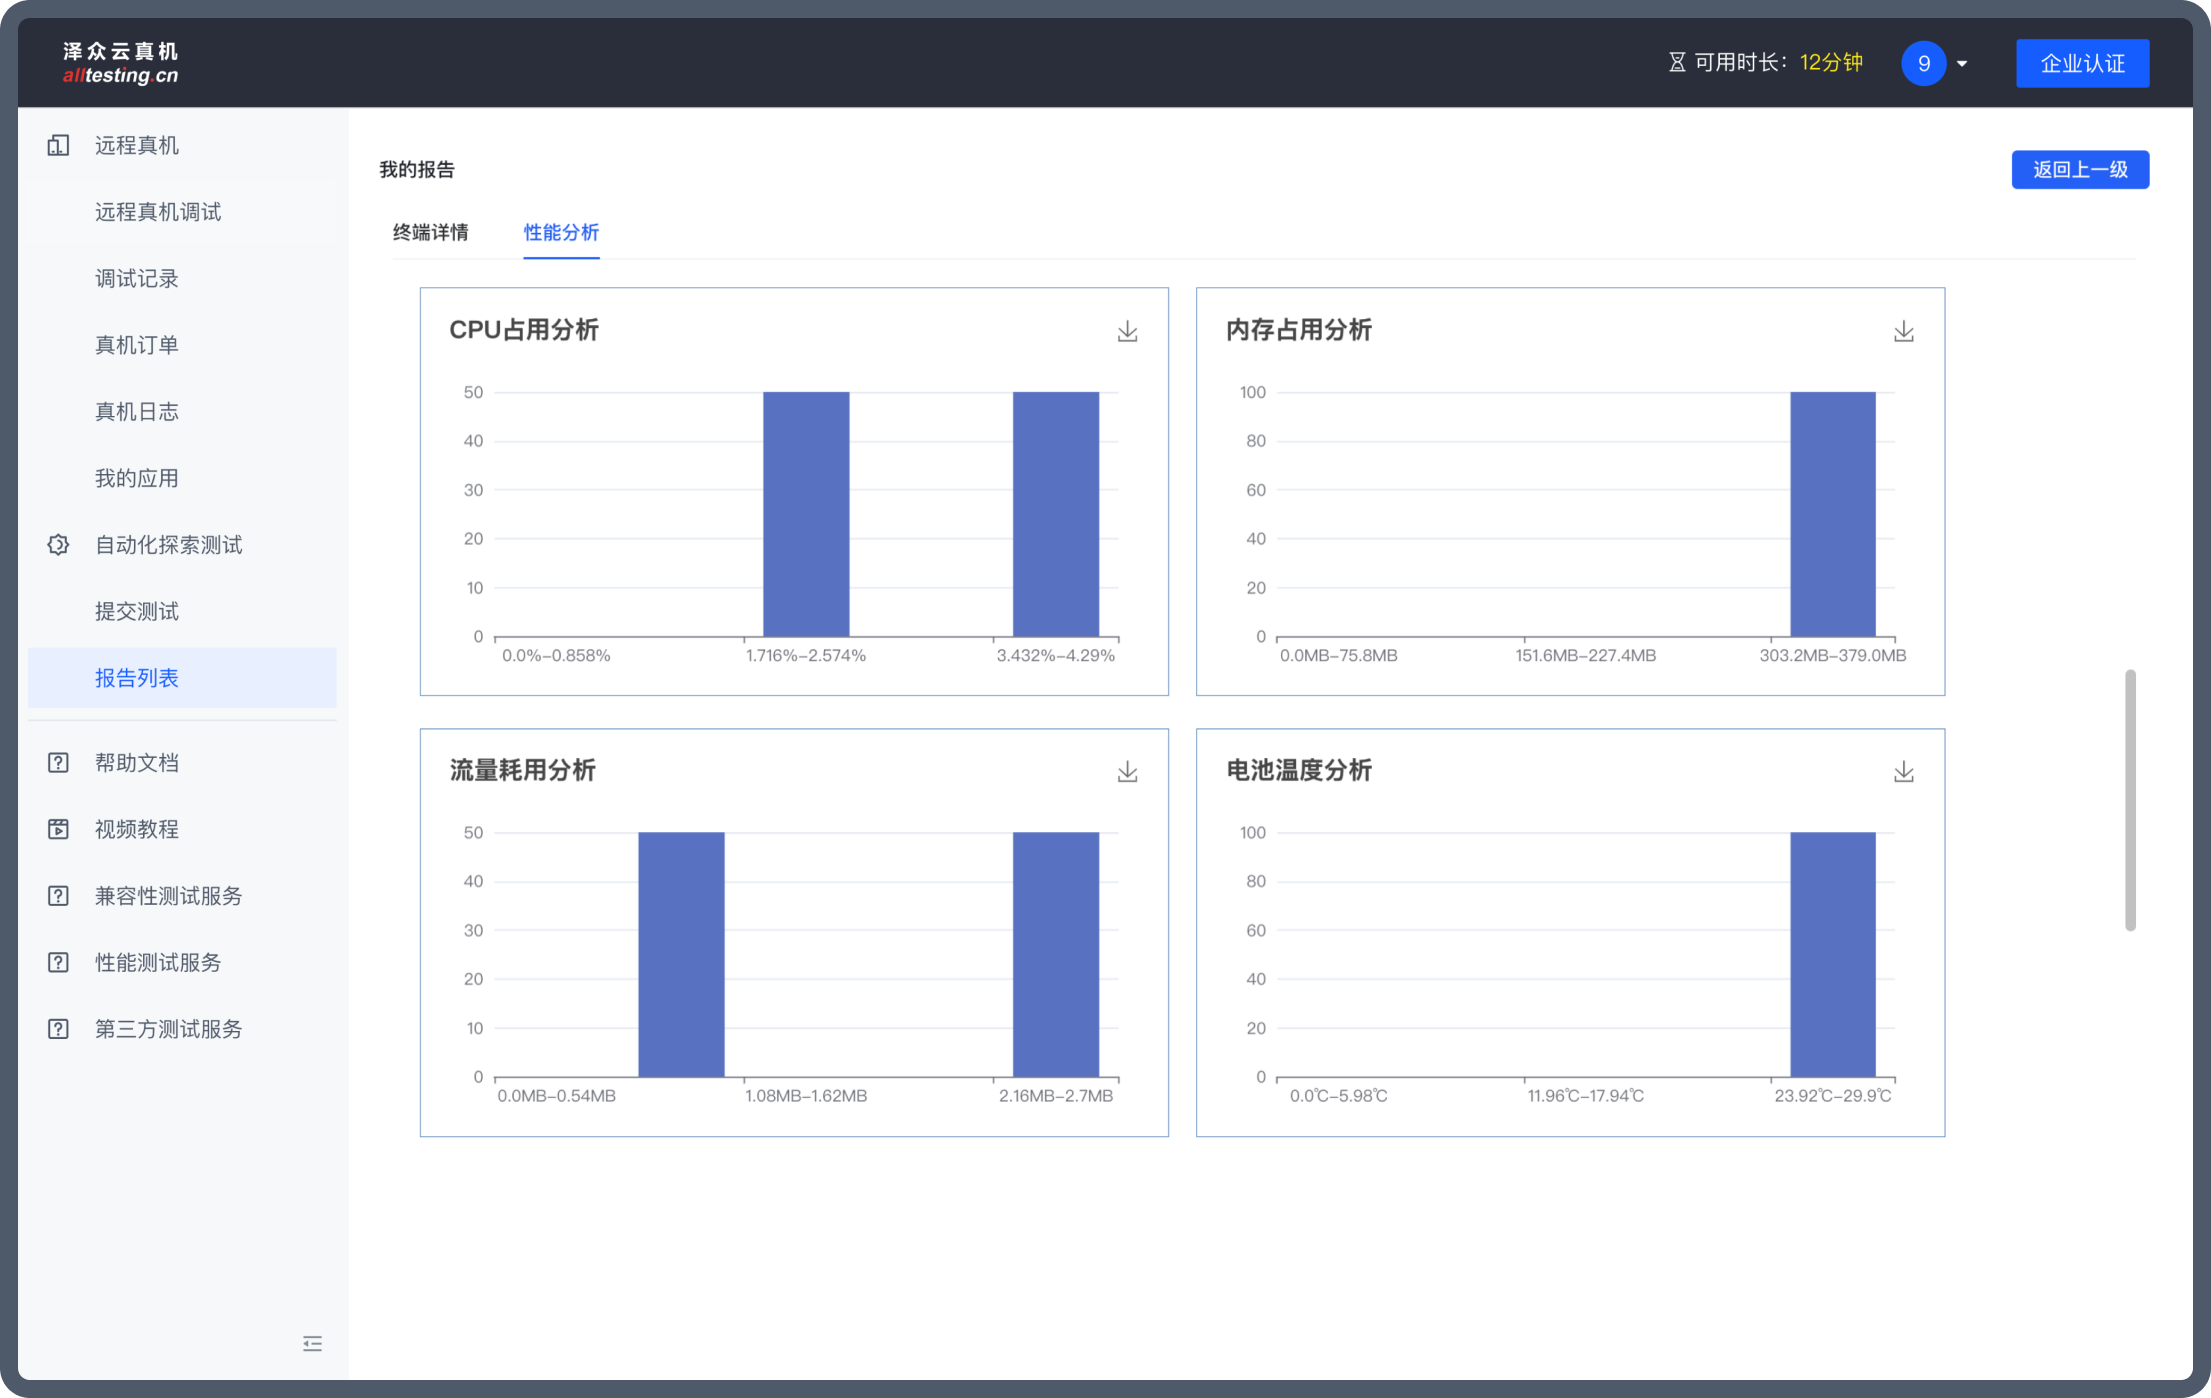Click the hourglass icon by 可用时长
The width and height of the screenshot is (2211, 1398).
[x=1677, y=63]
